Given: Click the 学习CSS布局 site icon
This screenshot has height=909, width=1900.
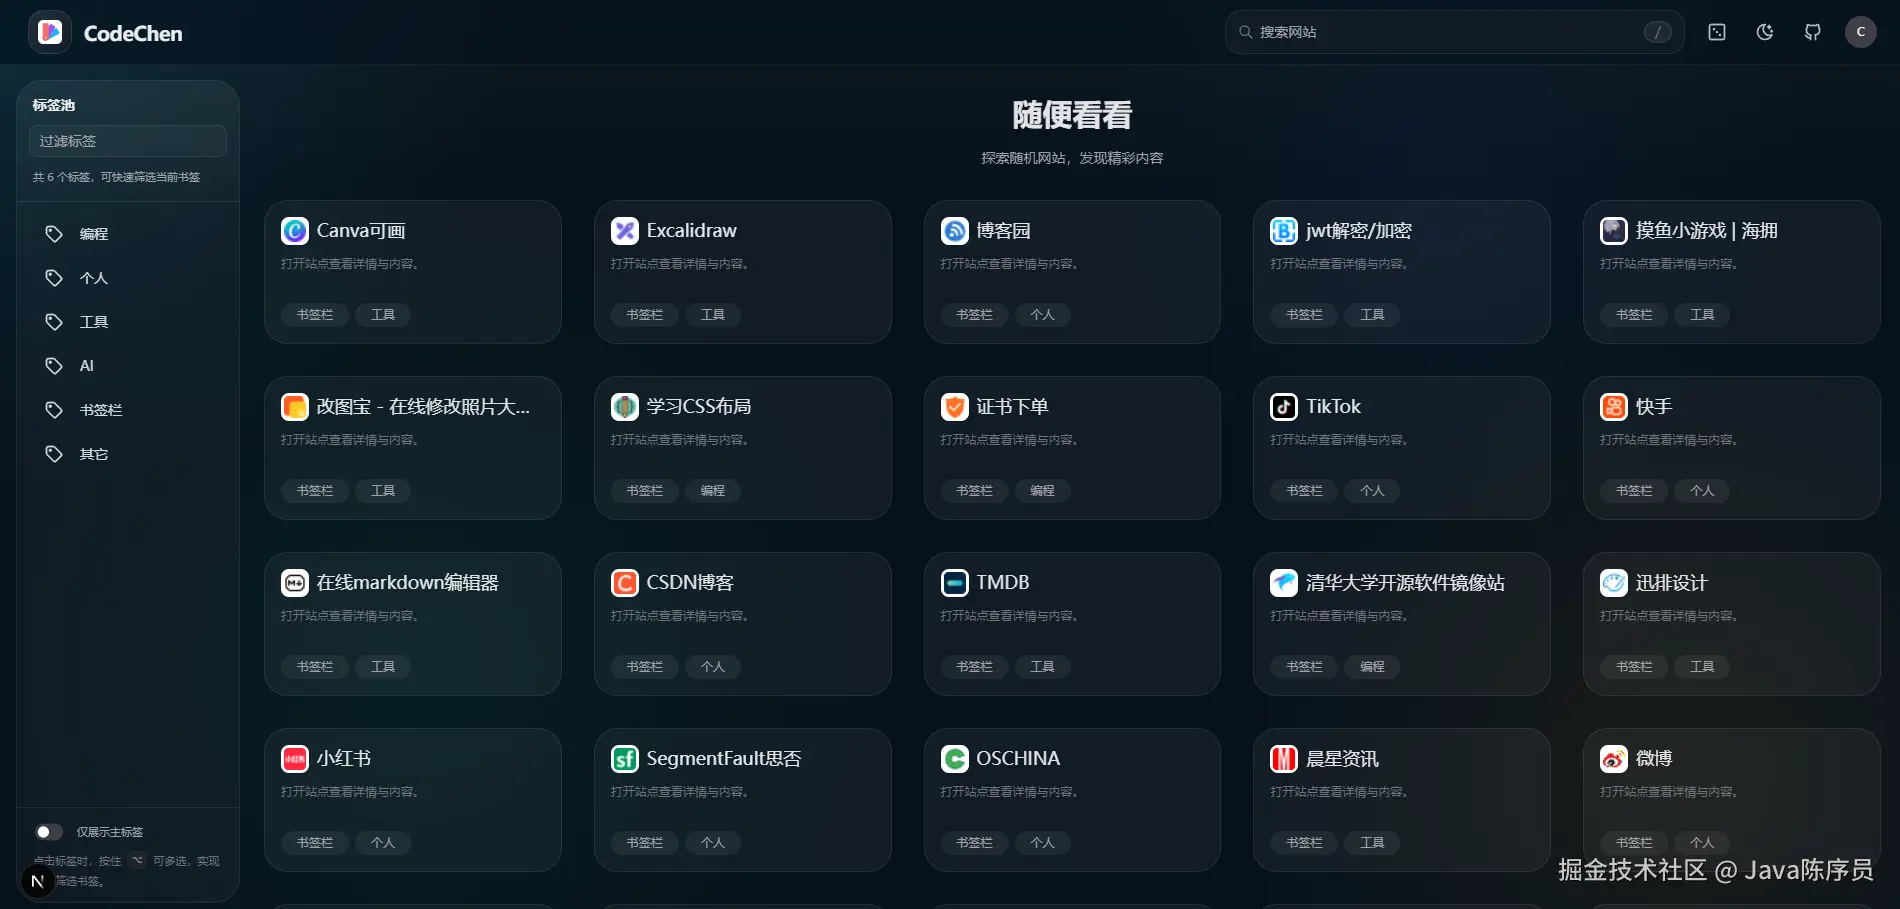Looking at the screenshot, I should point(625,407).
